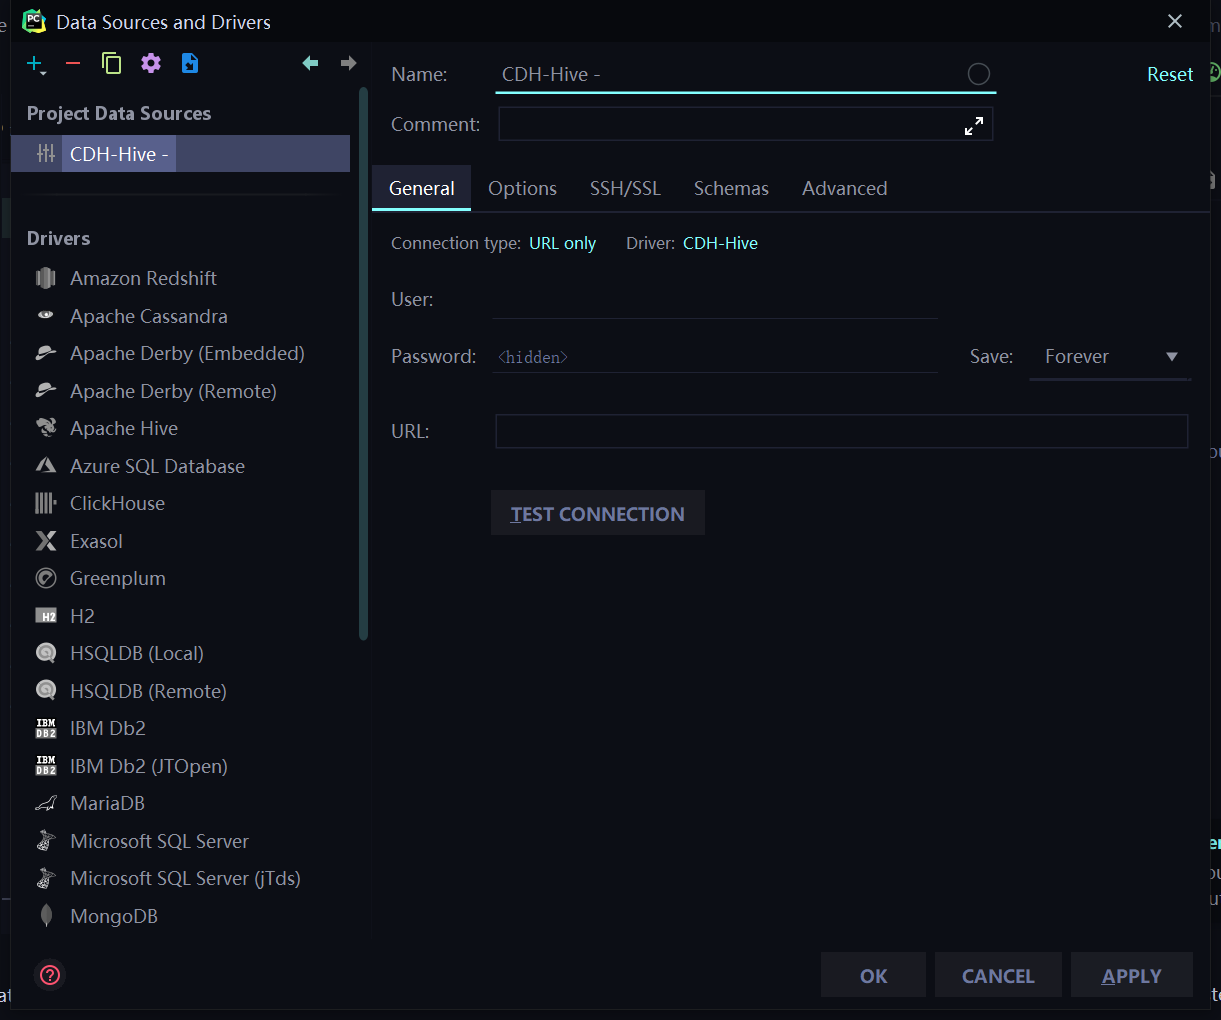Navigate forward with the right arrow
Viewport: 1221px width, 1020px height.
coord(348,63)
